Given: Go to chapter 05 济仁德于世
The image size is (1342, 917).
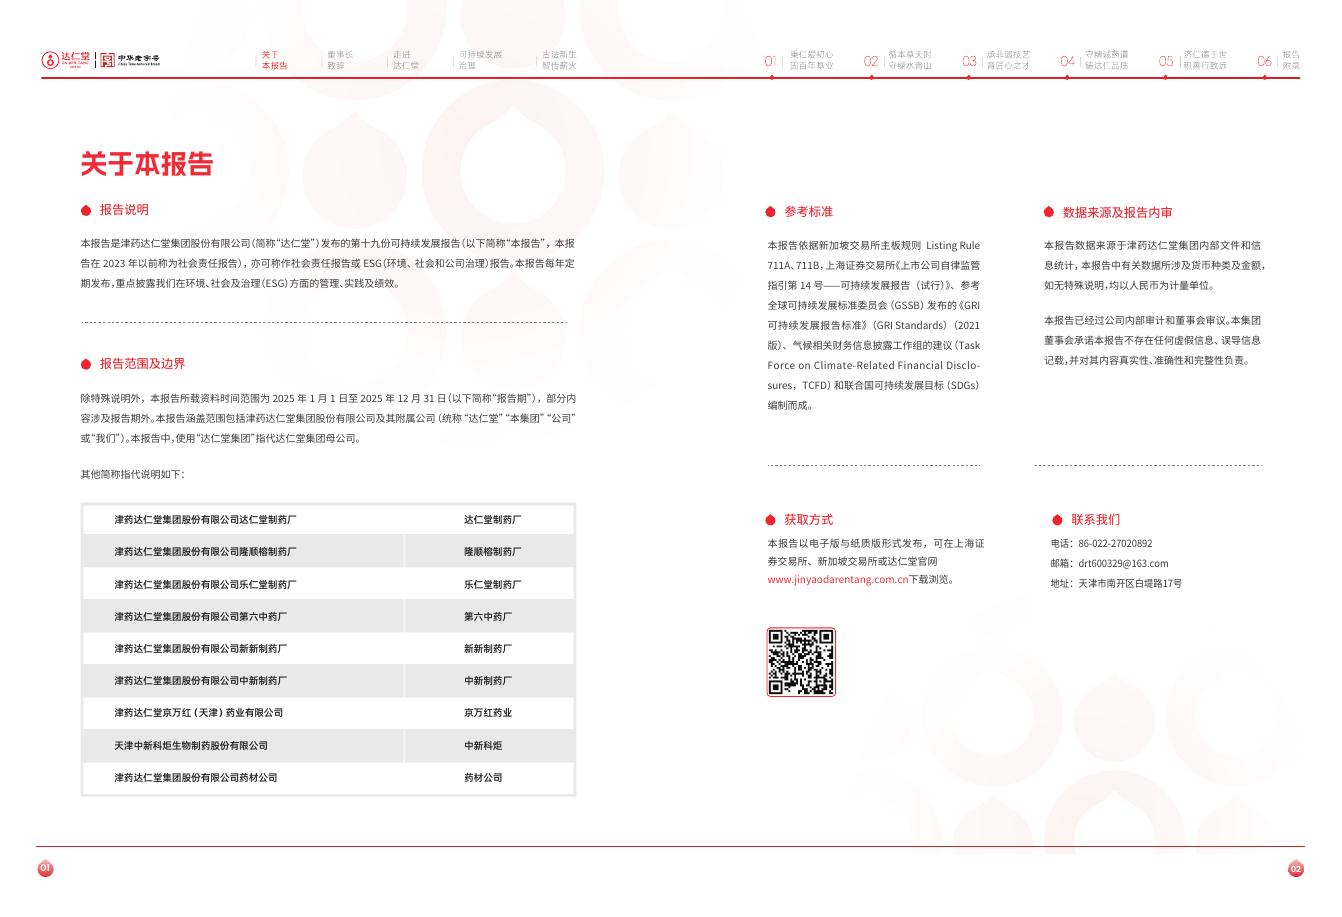Looking at the screenshot, I should pyautogui.click(x=1193, y=60).
